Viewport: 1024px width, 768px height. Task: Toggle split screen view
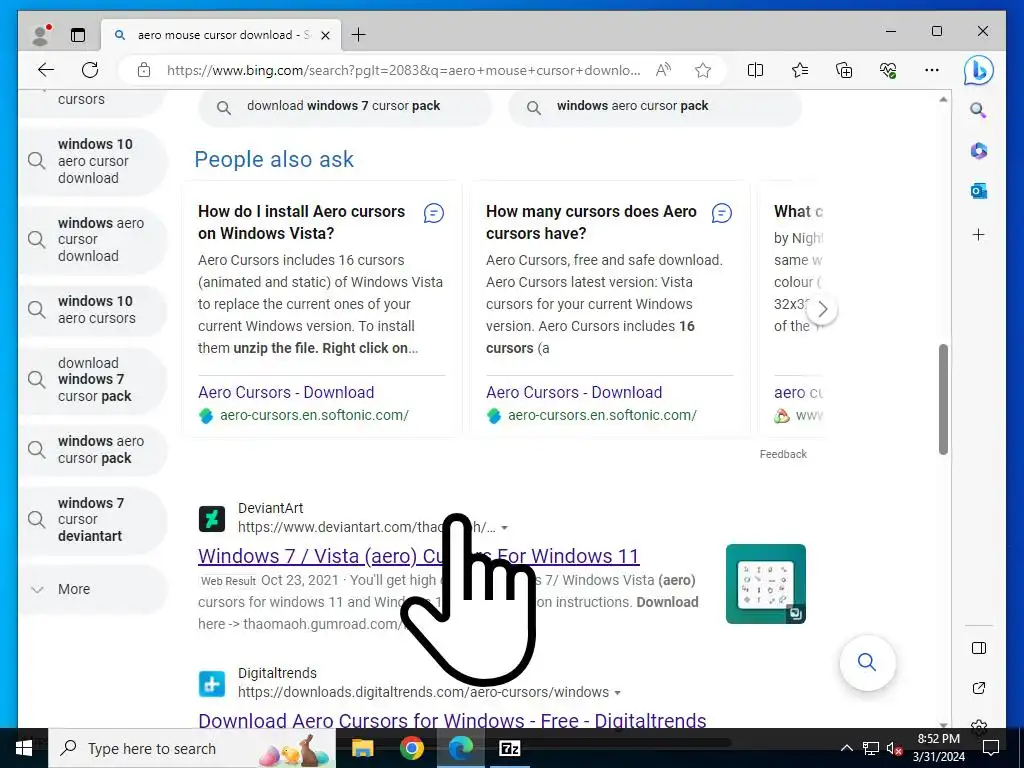pos(755,70)
